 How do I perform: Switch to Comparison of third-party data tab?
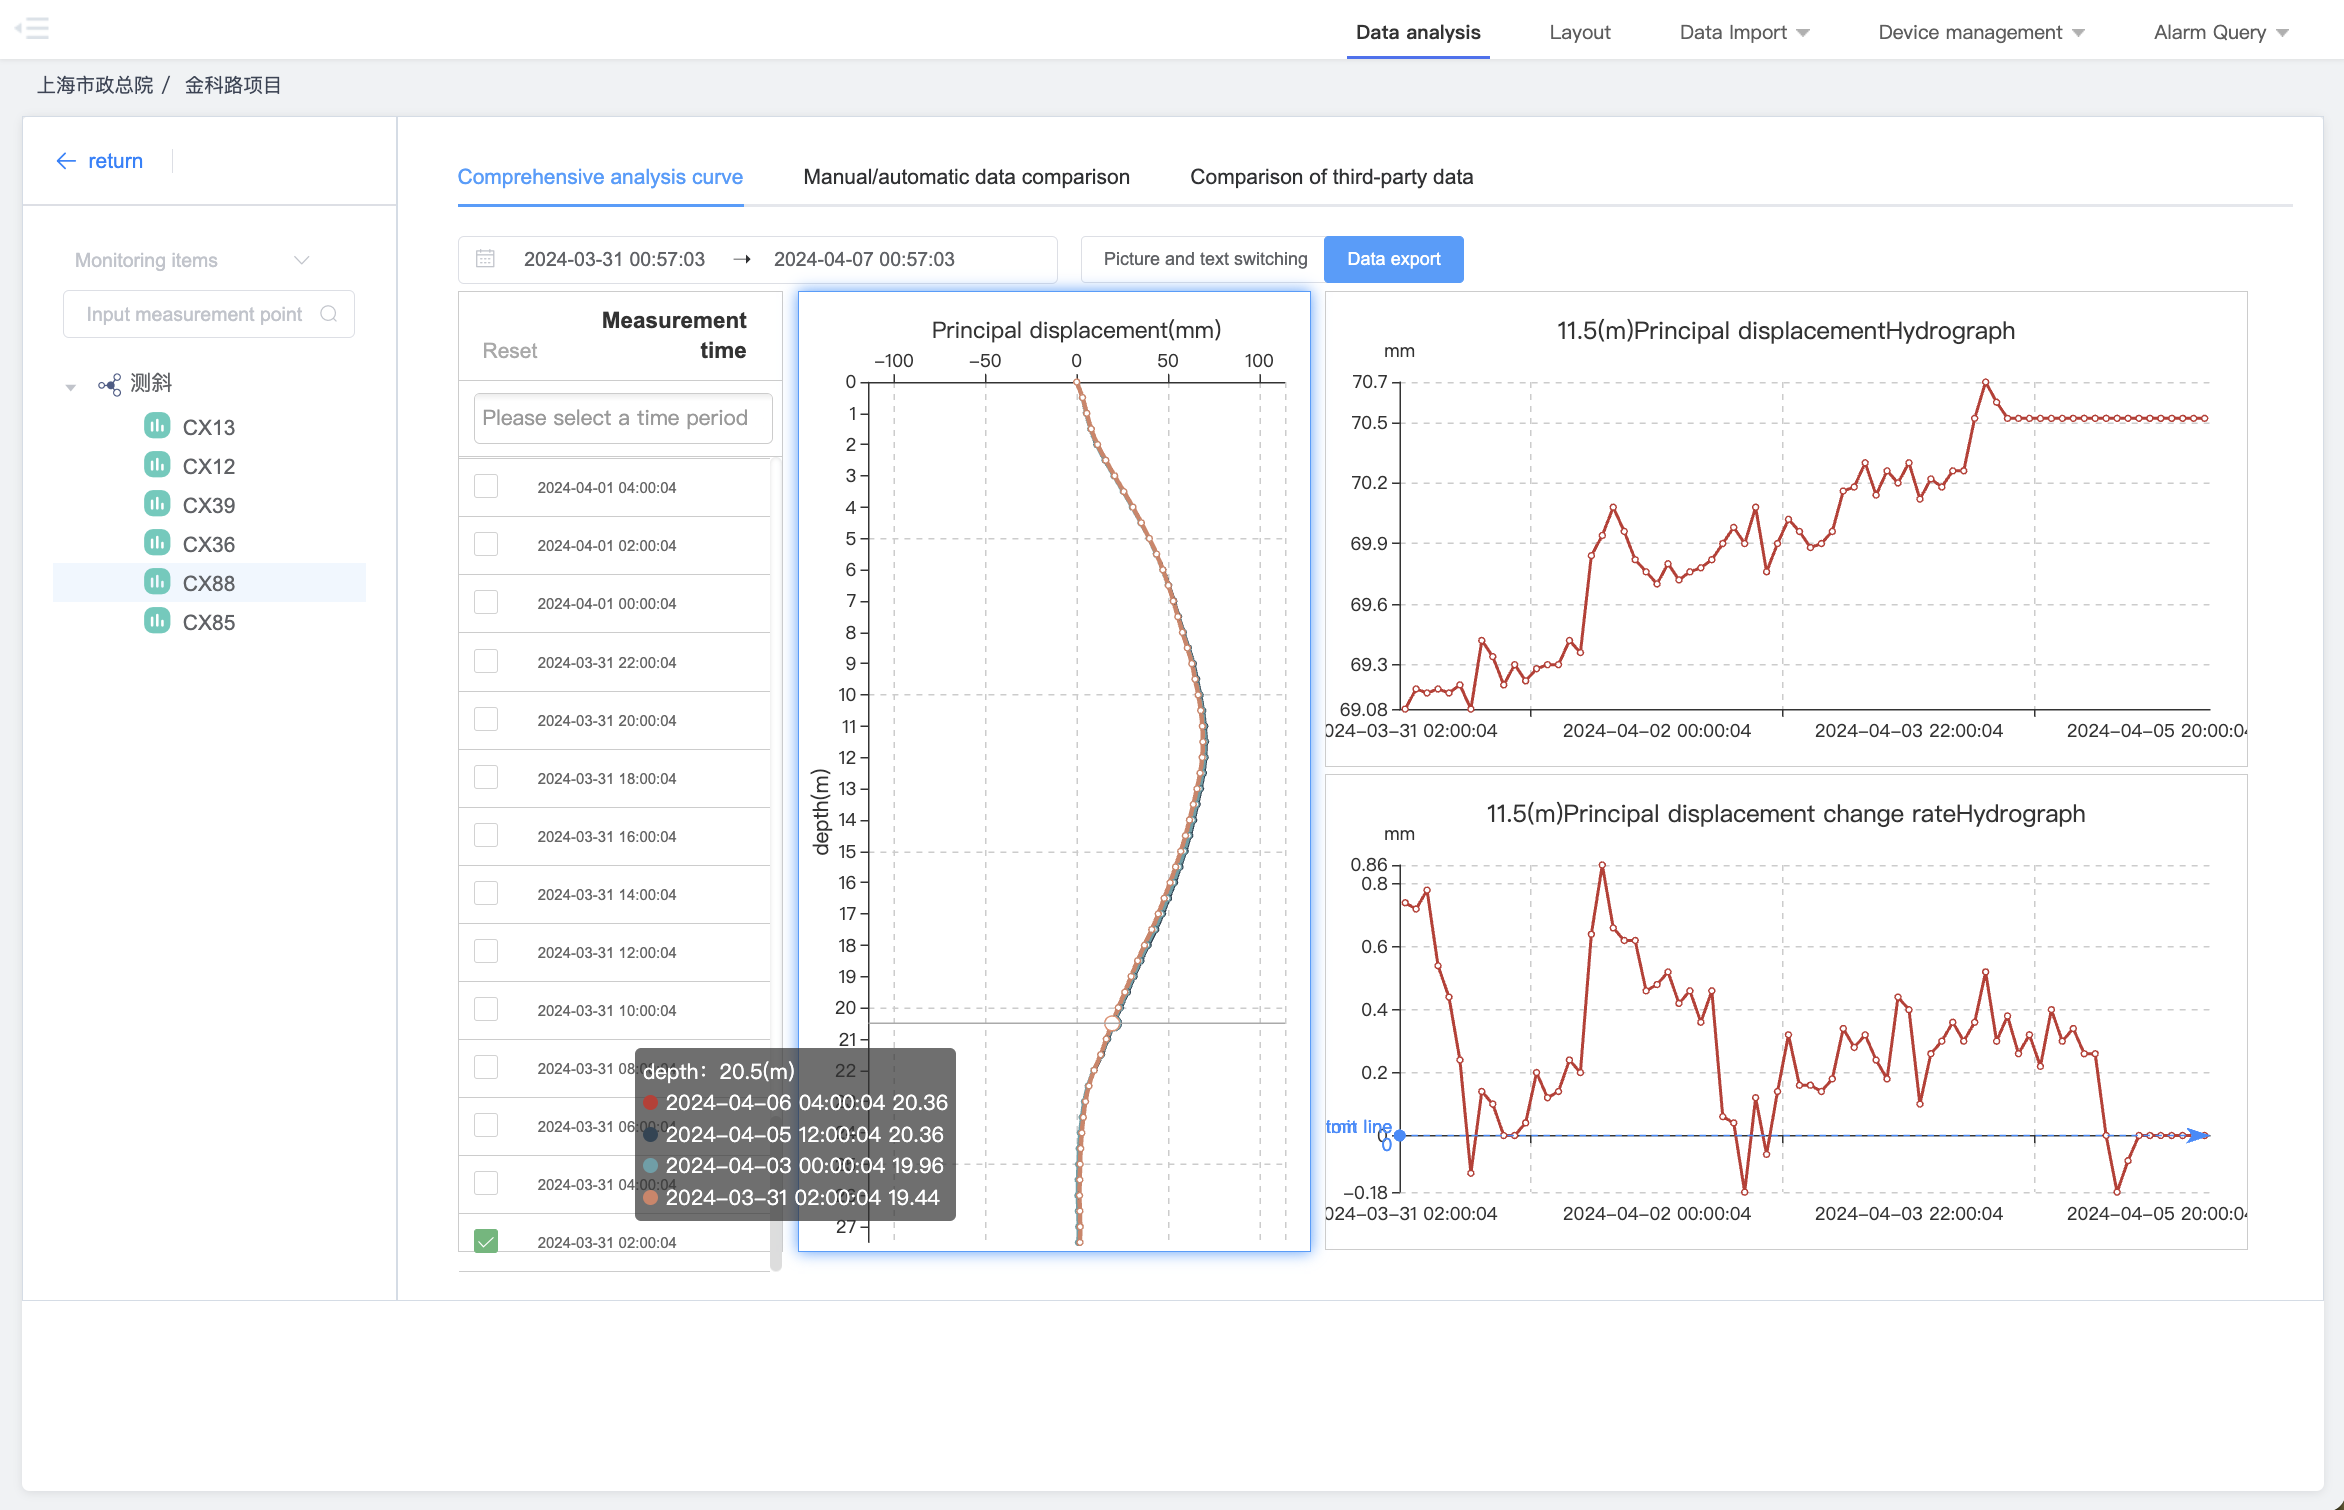pyautogui.click(x=1331, y=177)
